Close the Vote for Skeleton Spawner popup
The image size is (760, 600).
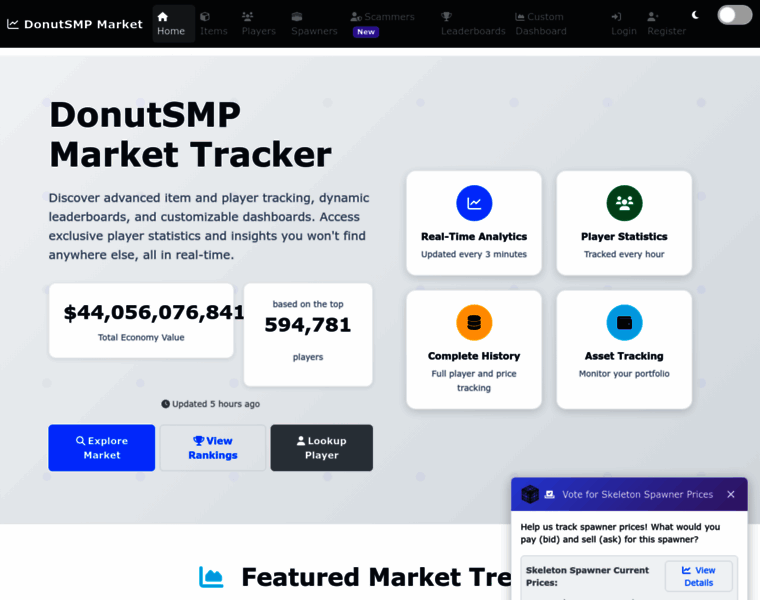click(731, 494)
